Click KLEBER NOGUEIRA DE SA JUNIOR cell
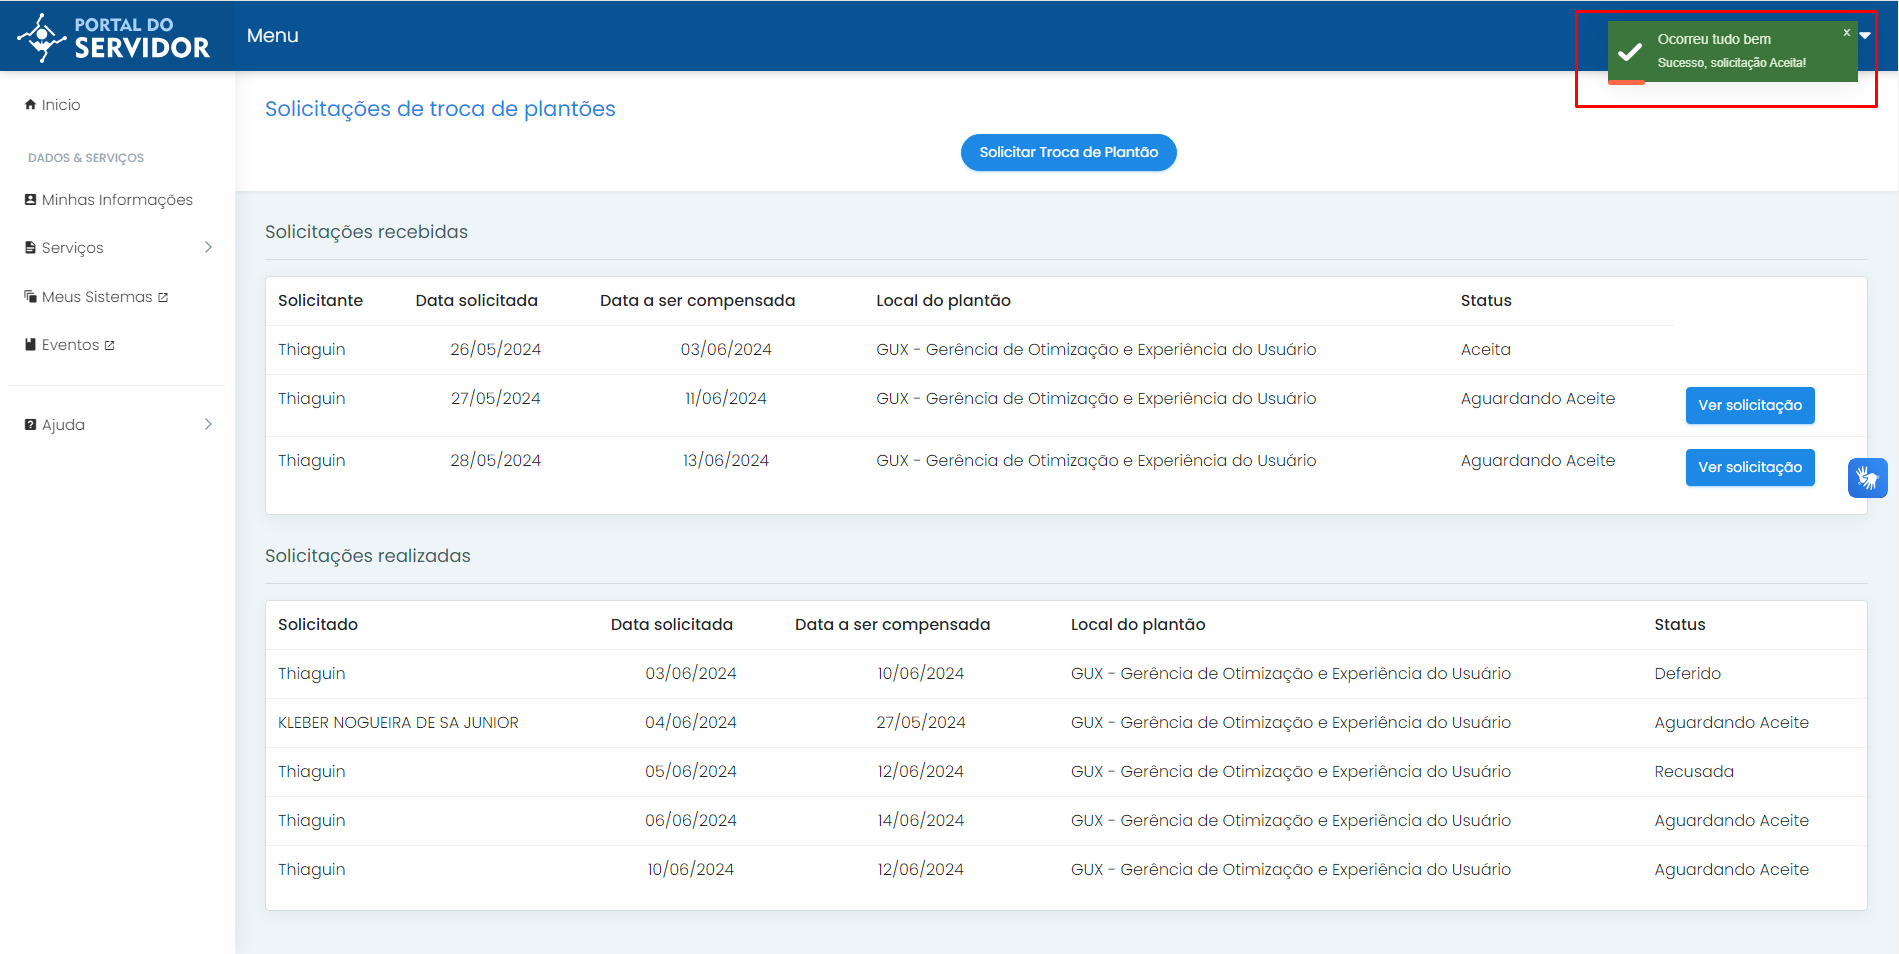The width and height of the screenshot is (1899, 954). [x=398, y=723]
